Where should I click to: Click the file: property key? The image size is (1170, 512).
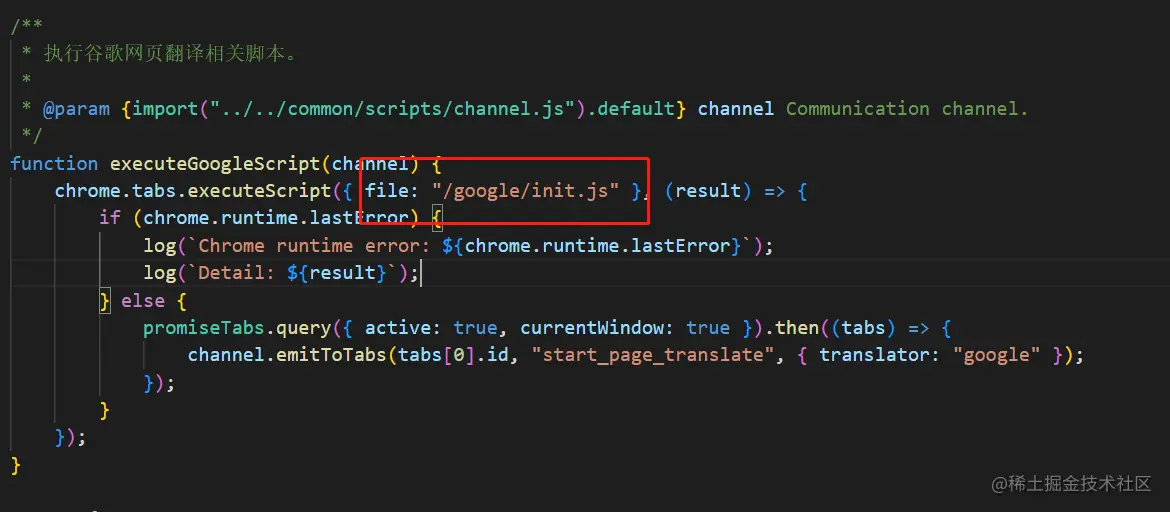(x=392, y=191)
